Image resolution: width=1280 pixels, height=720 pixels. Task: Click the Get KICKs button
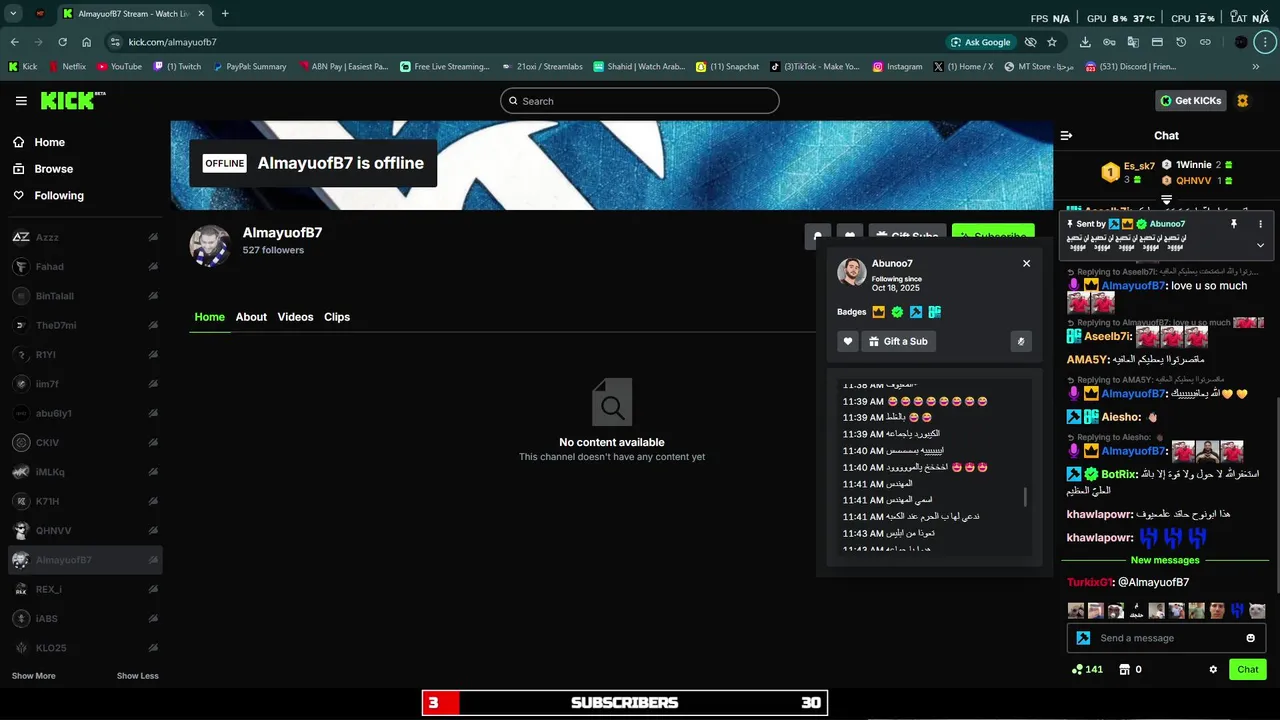coord(1190,101)
